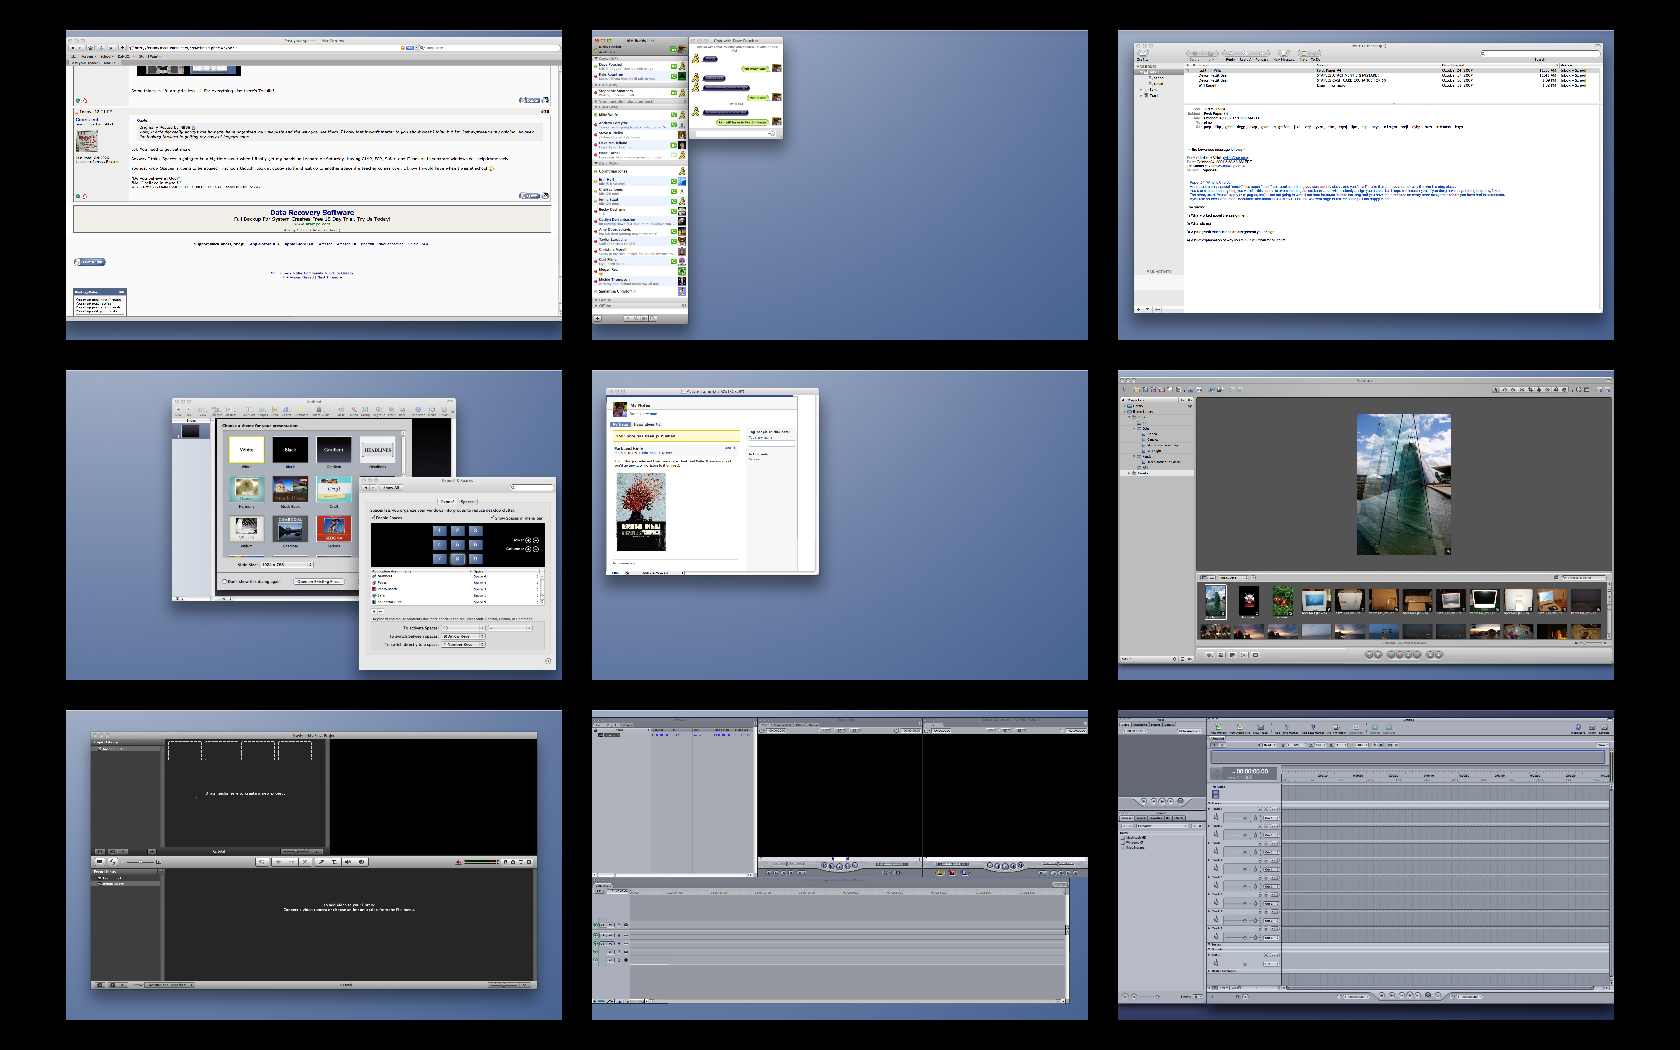
Task: Open the Colors panel from Keynote's toolbar
Action: 444,410
